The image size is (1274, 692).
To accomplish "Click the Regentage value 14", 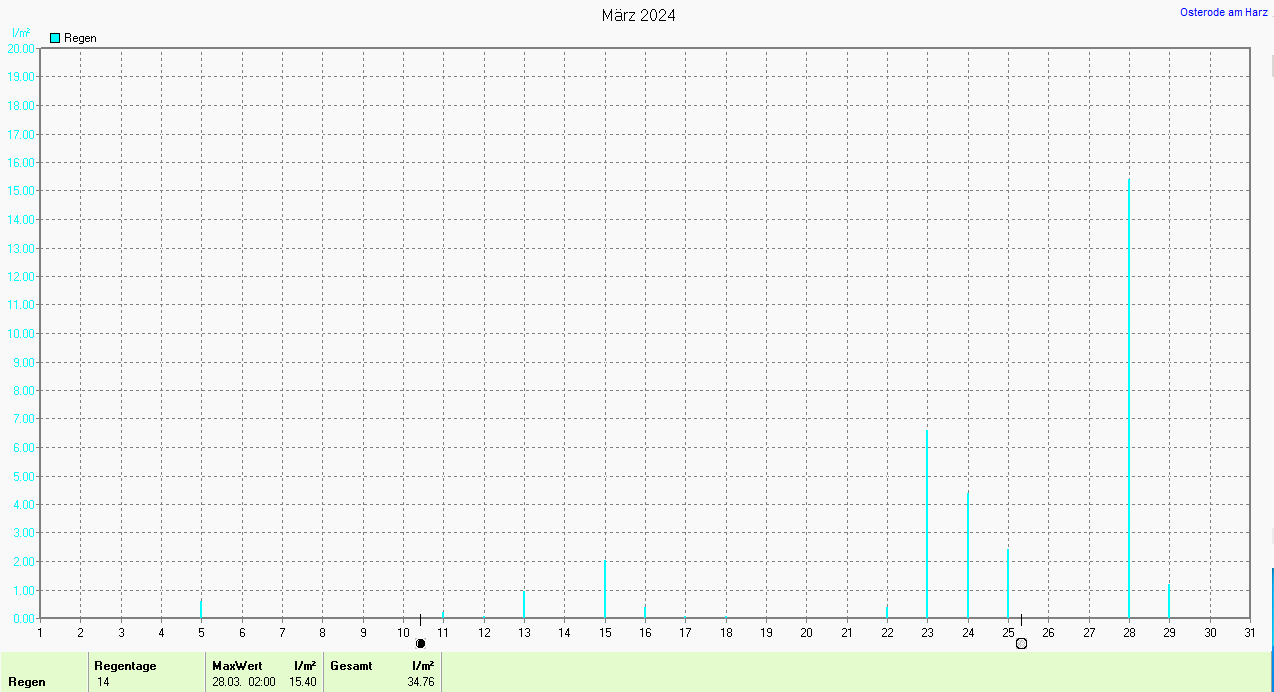I will click(104, 682).
